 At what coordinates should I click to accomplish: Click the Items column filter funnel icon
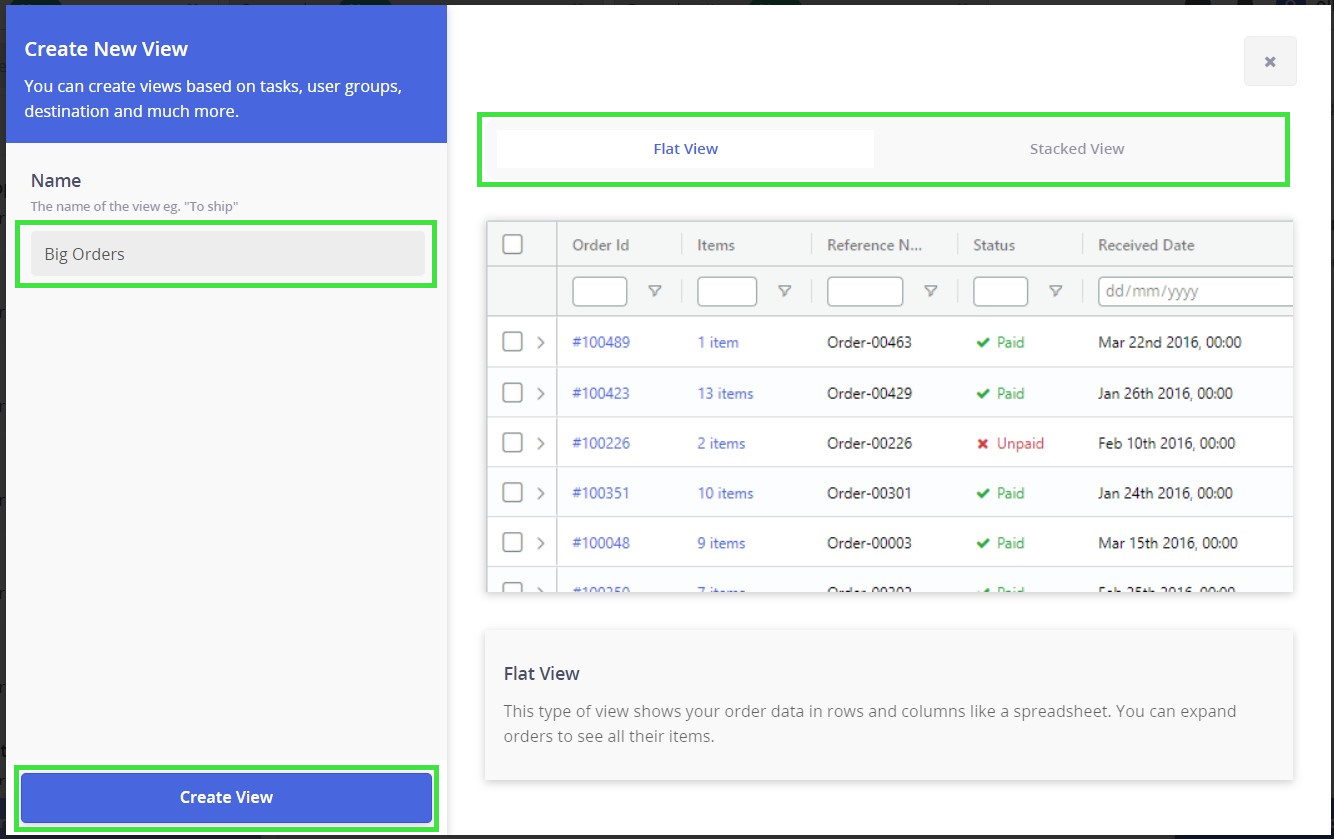pyautogui.click(x=785, y=291)
